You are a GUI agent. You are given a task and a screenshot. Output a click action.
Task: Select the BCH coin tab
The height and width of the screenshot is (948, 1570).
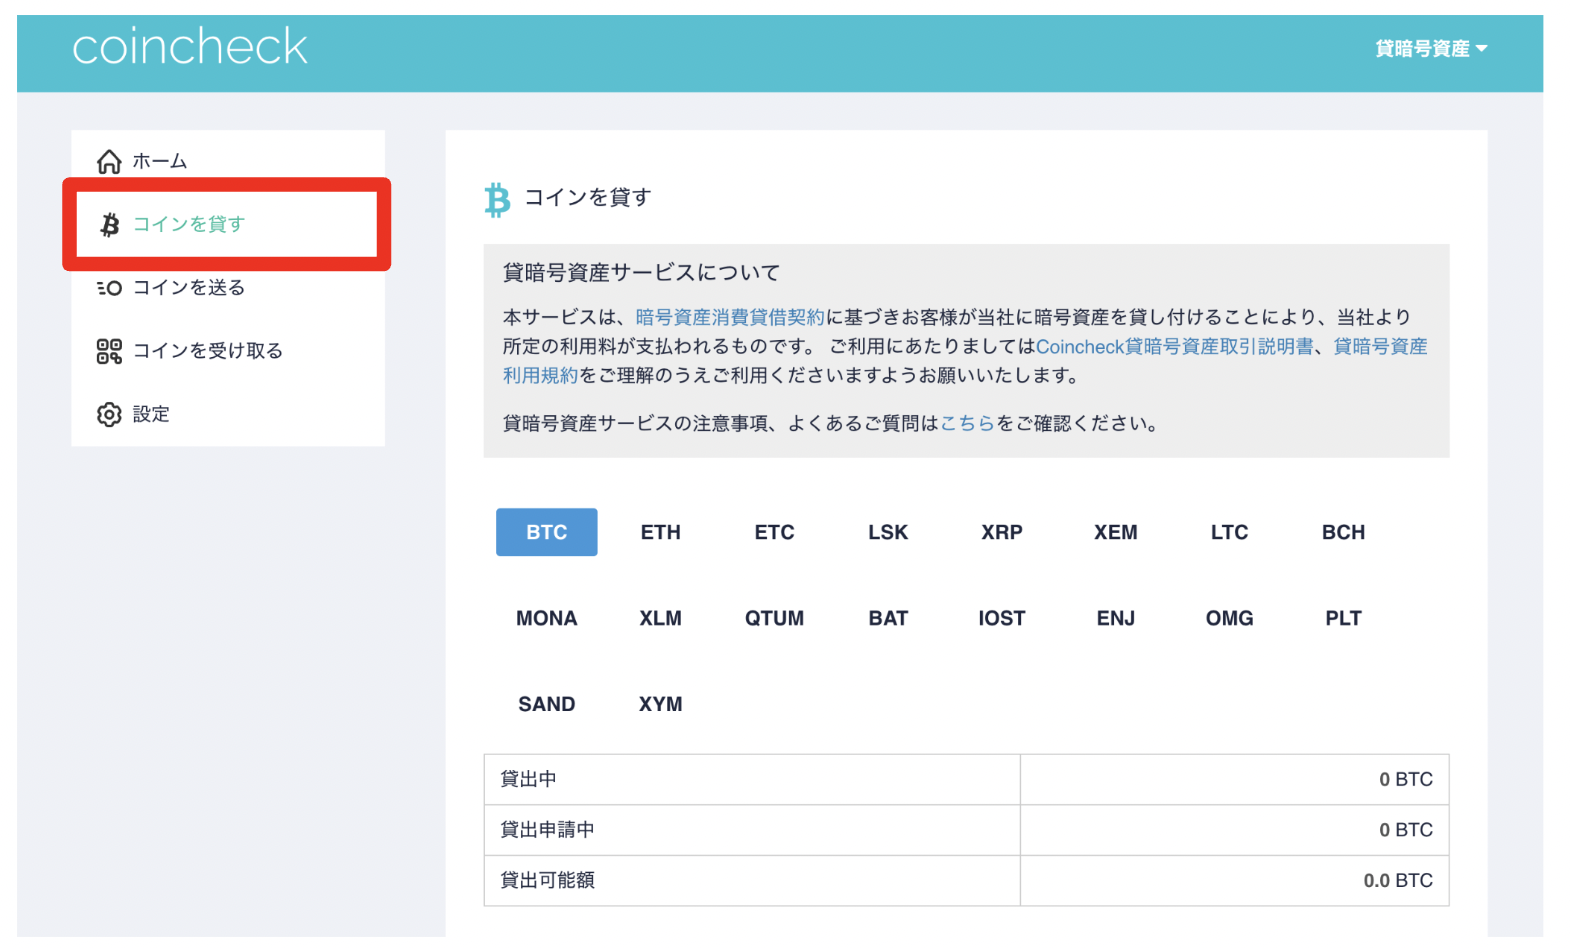1344,532
